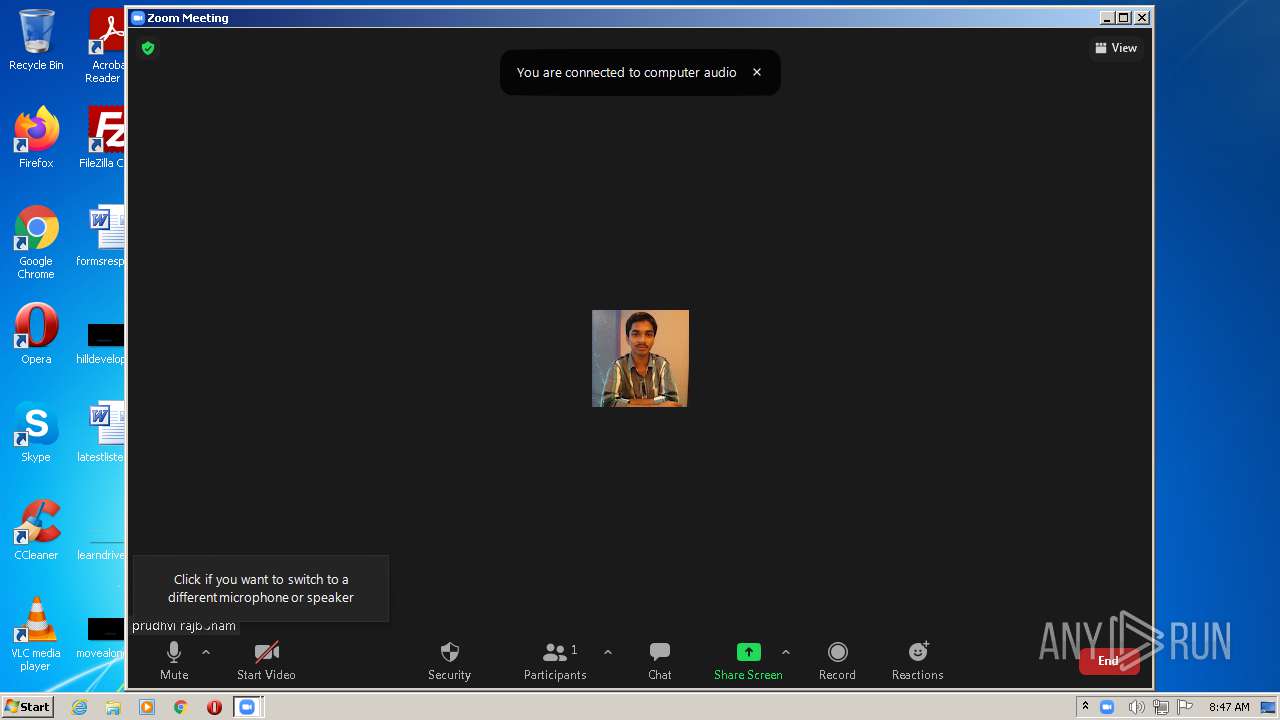
Task: Click the green Share Screen button
Action: pyautogui.click(x=748, y=661)
